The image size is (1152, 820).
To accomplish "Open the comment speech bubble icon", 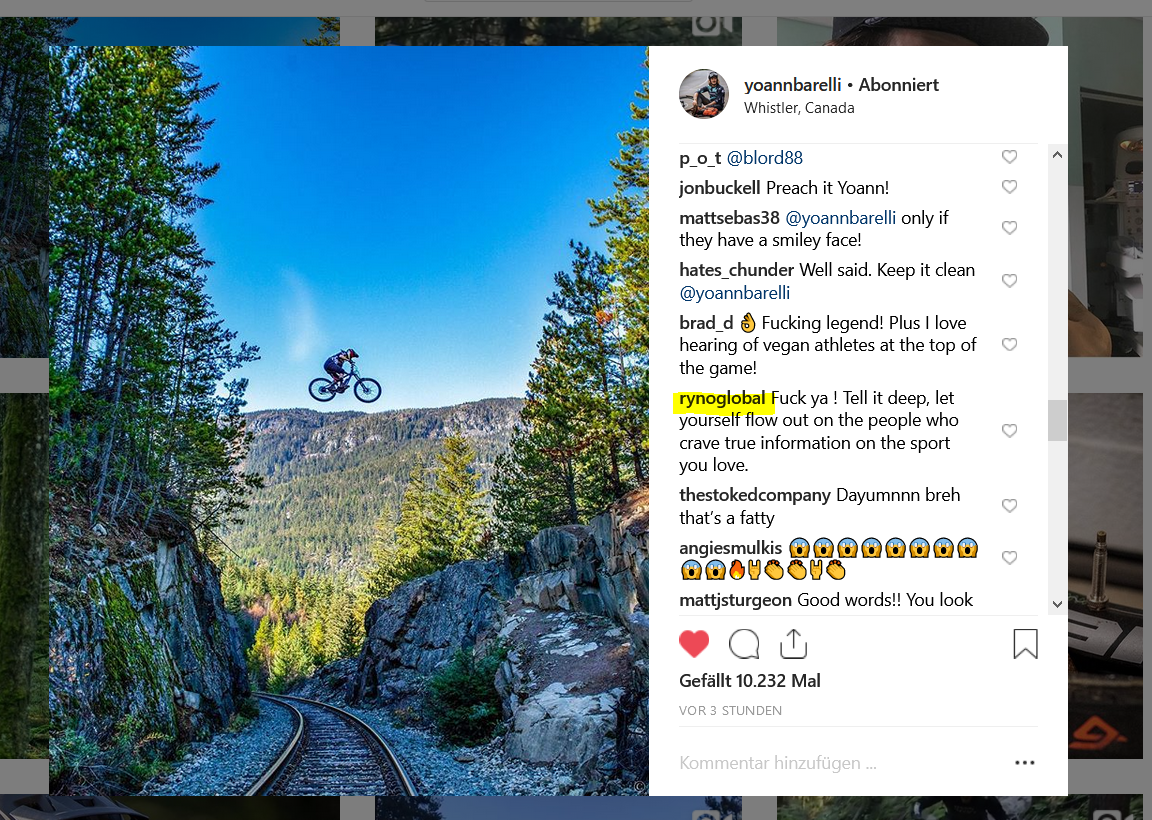I will tap(744, 644).
